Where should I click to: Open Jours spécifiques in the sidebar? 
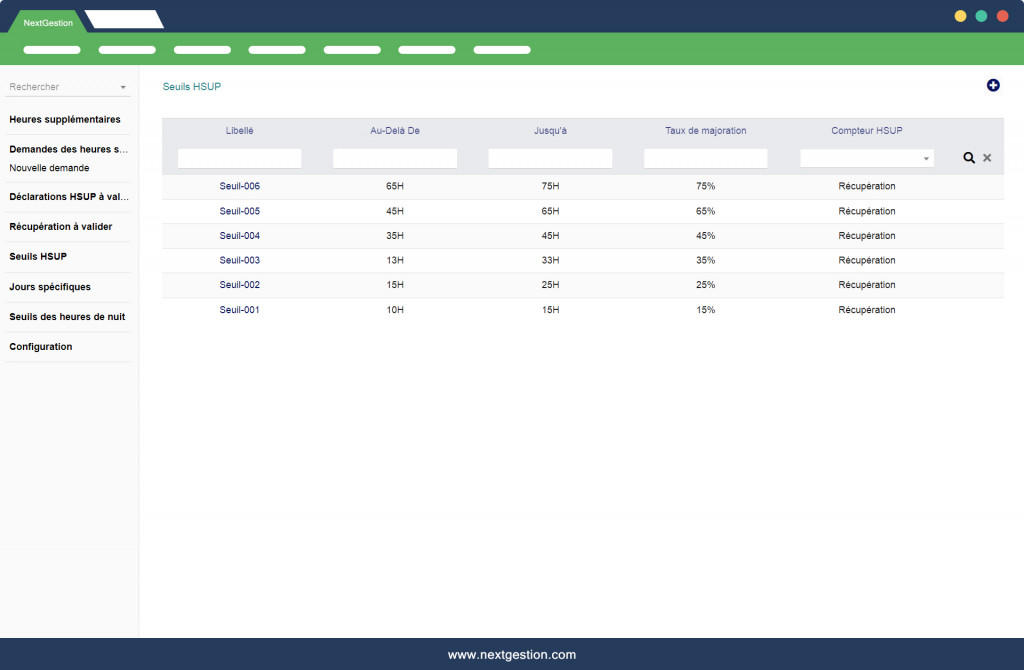tap(50, 287)
